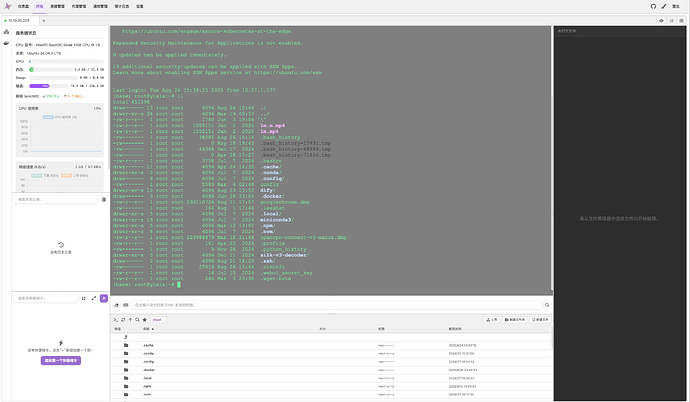Refresh the file list
The width and height of the screenshot is (690, 402).
(x=123, y=320)
